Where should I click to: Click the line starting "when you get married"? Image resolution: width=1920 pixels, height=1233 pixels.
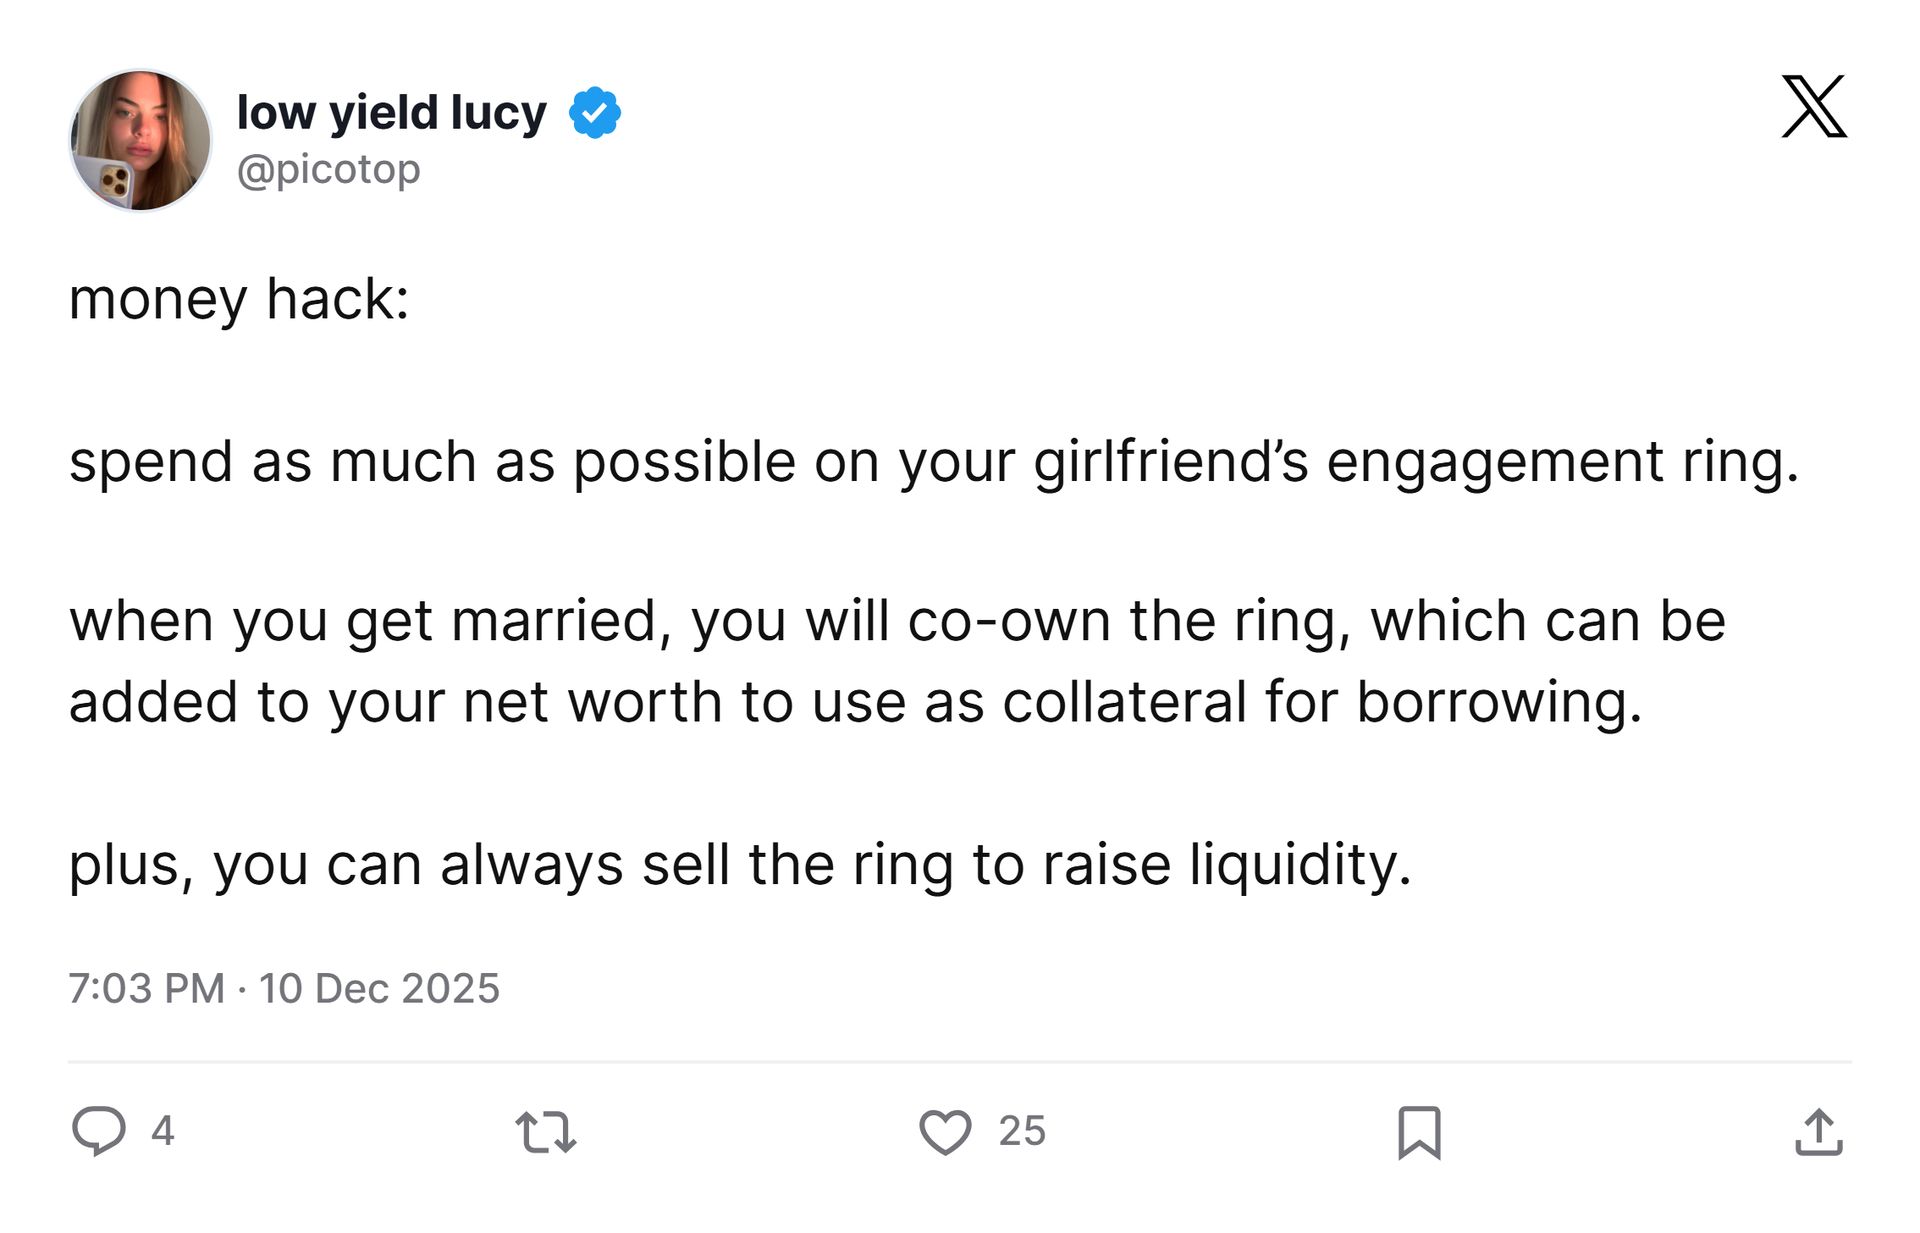897,621
